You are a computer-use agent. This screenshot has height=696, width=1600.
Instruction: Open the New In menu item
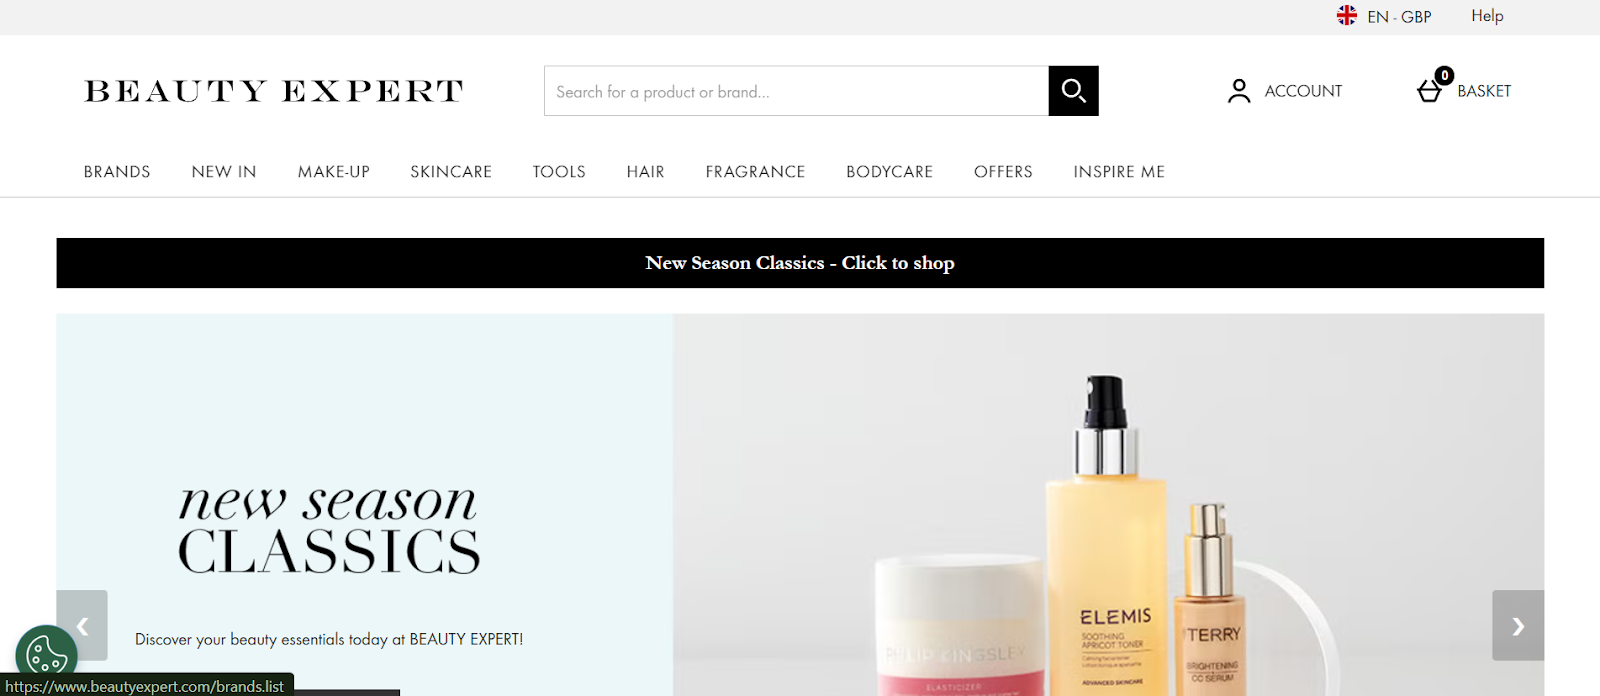224,172
